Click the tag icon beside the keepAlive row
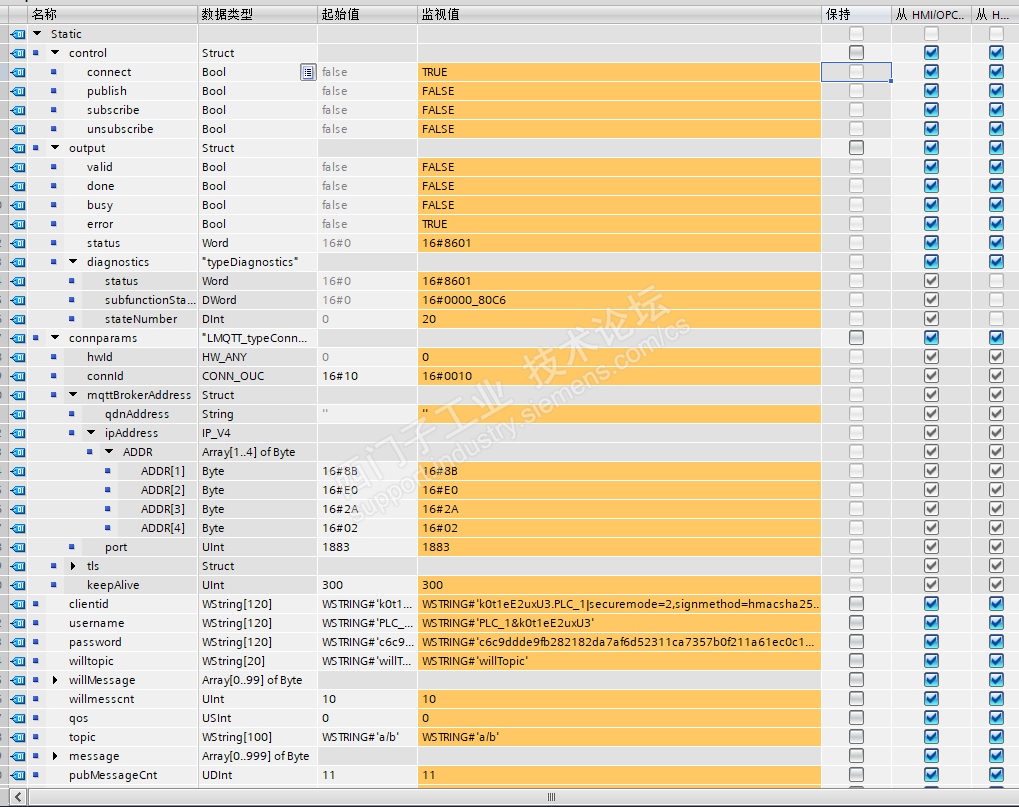Screen dimensions: 1019x807 (18, 585)
